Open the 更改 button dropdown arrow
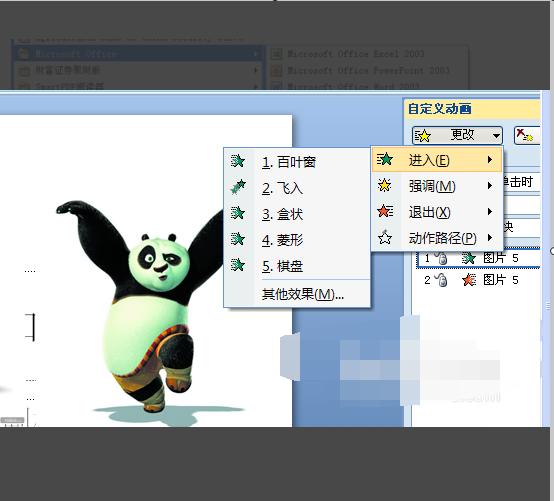The image size is (554, 501). (x=496, y=136)
